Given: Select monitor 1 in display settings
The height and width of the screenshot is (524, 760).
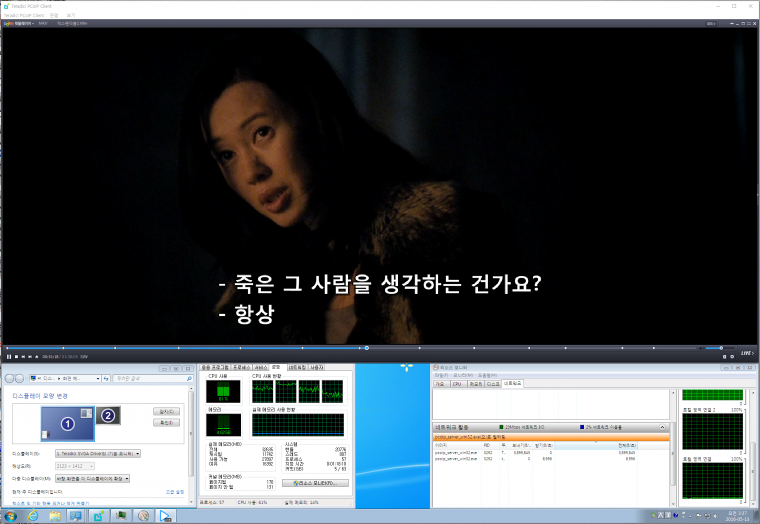Looking at the screenshot, I should coord(67,424).
